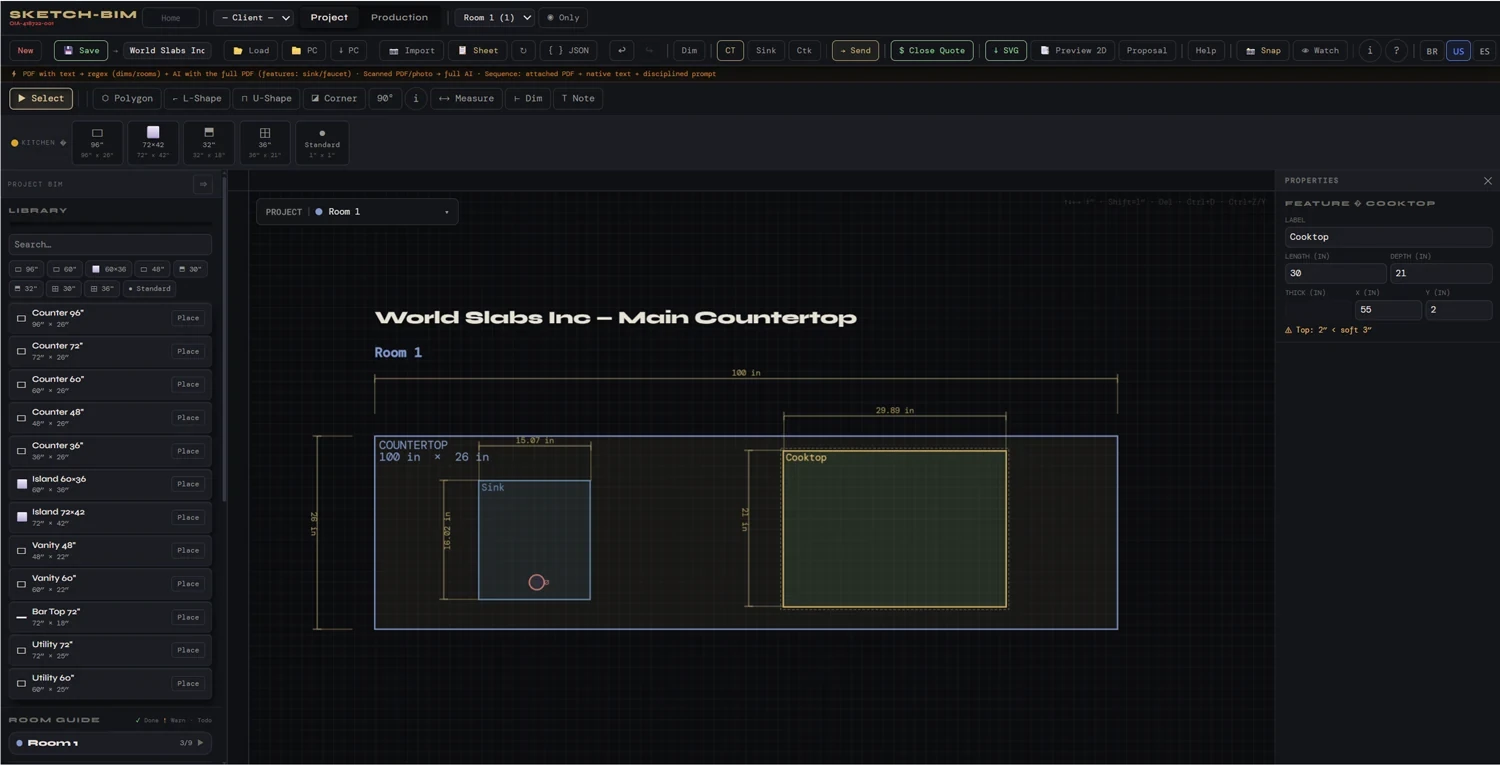Toggle the Dim layer in top toolbar
The width and height of the screenshot is (1500, 765).
click(x=689, y=50)
